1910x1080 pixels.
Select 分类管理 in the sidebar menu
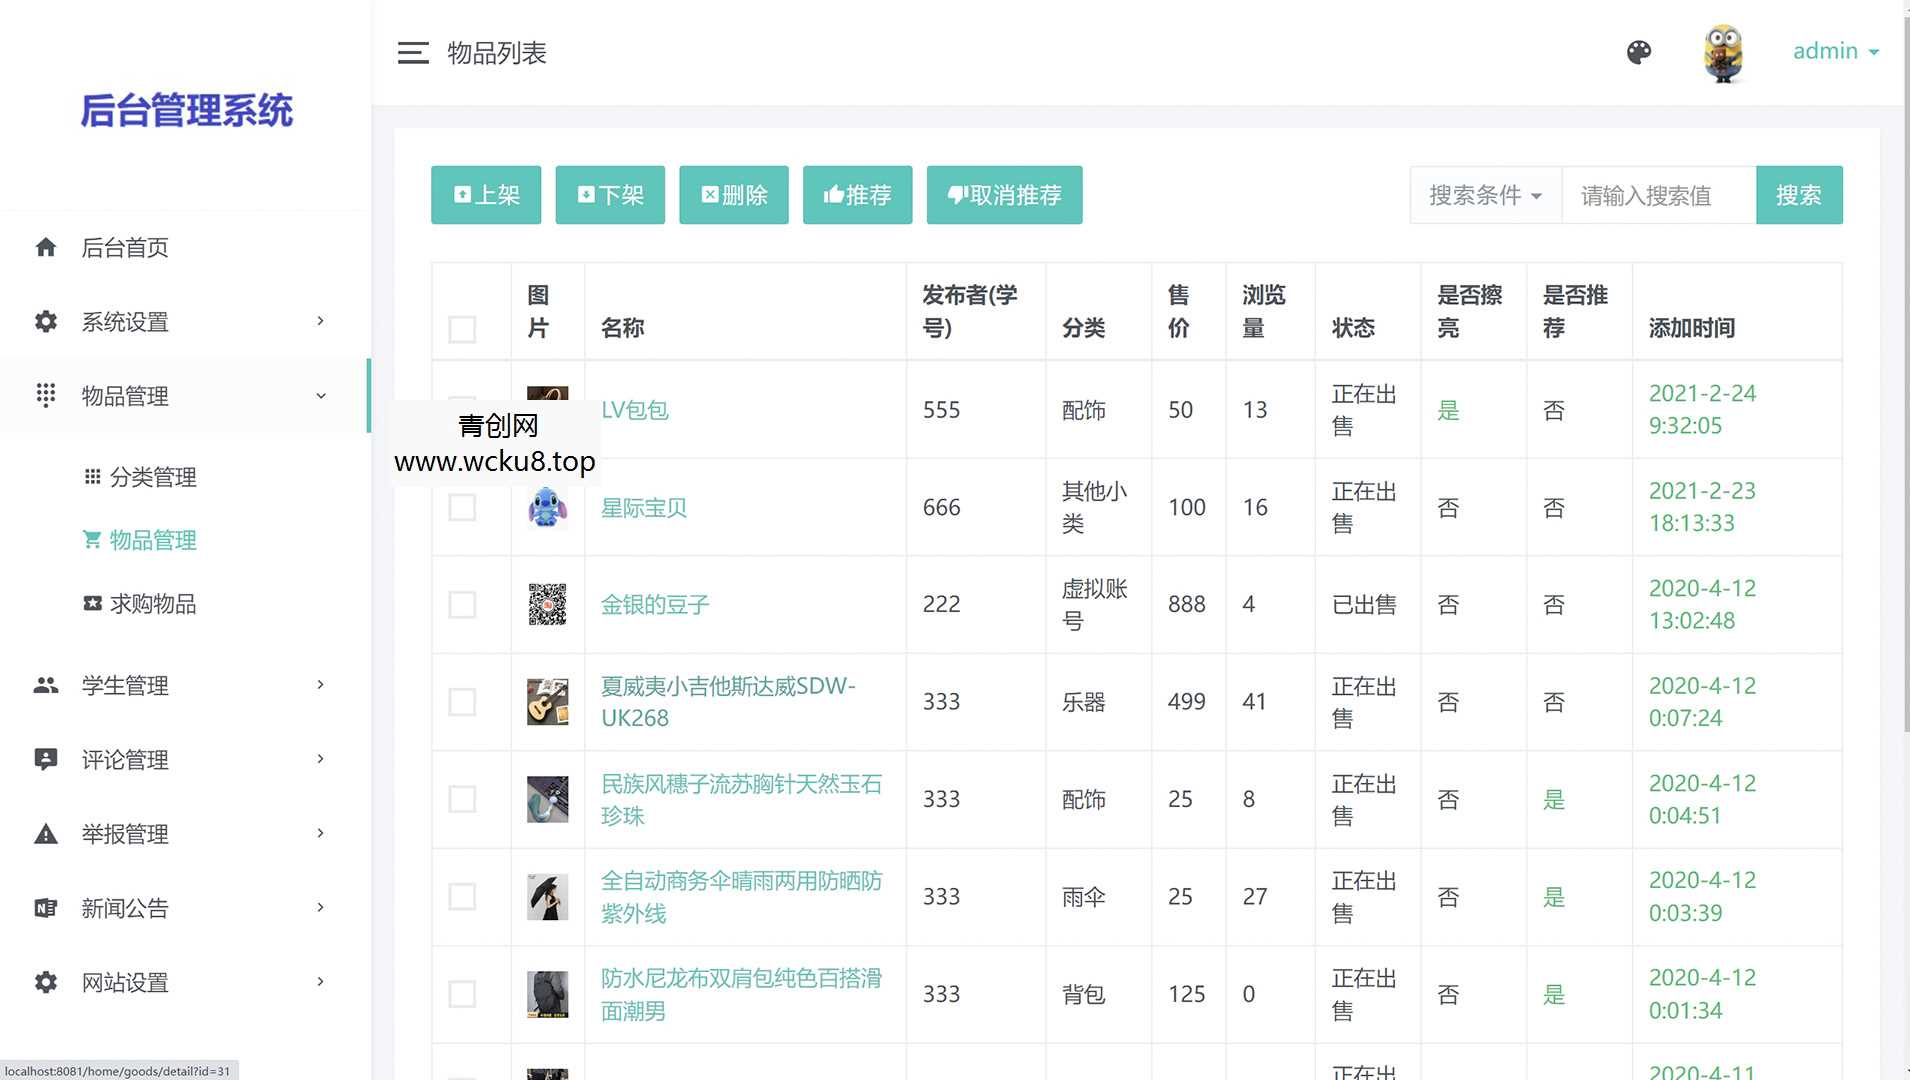click(152, 477)
